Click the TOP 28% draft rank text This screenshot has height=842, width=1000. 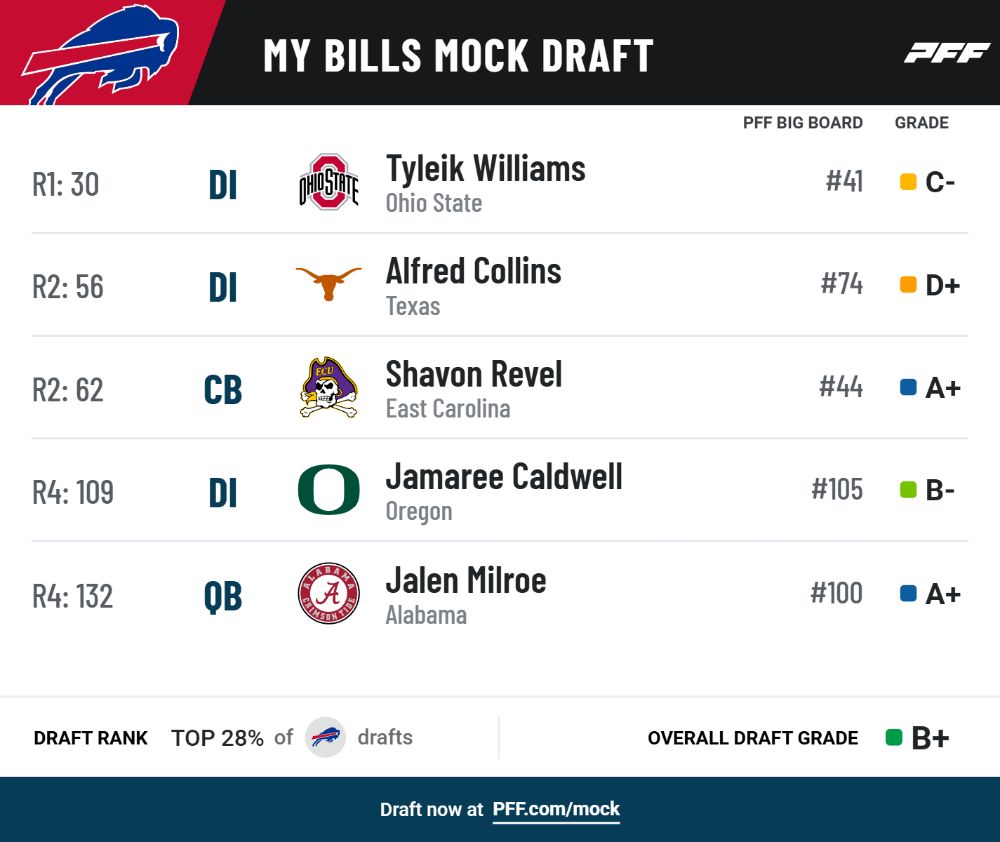[x=217, y=738]
